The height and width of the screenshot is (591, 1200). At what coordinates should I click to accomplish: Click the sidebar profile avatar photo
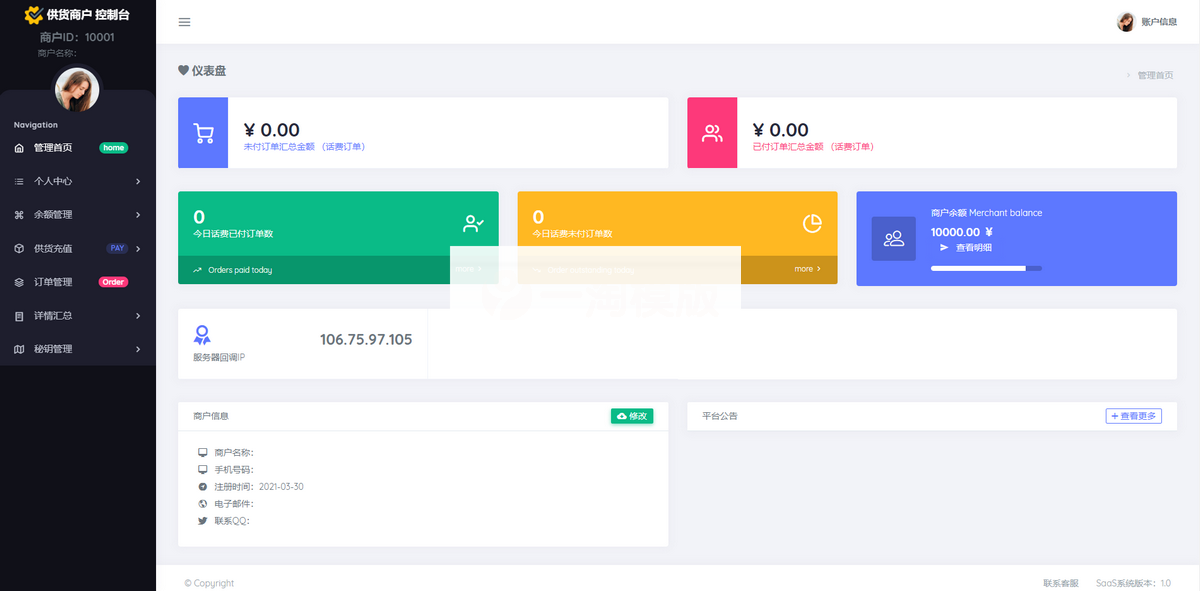click(77, 90)
